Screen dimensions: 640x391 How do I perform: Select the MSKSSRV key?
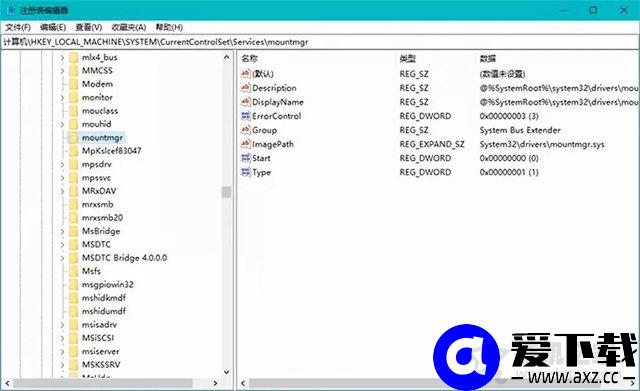[x=101, y=365]
